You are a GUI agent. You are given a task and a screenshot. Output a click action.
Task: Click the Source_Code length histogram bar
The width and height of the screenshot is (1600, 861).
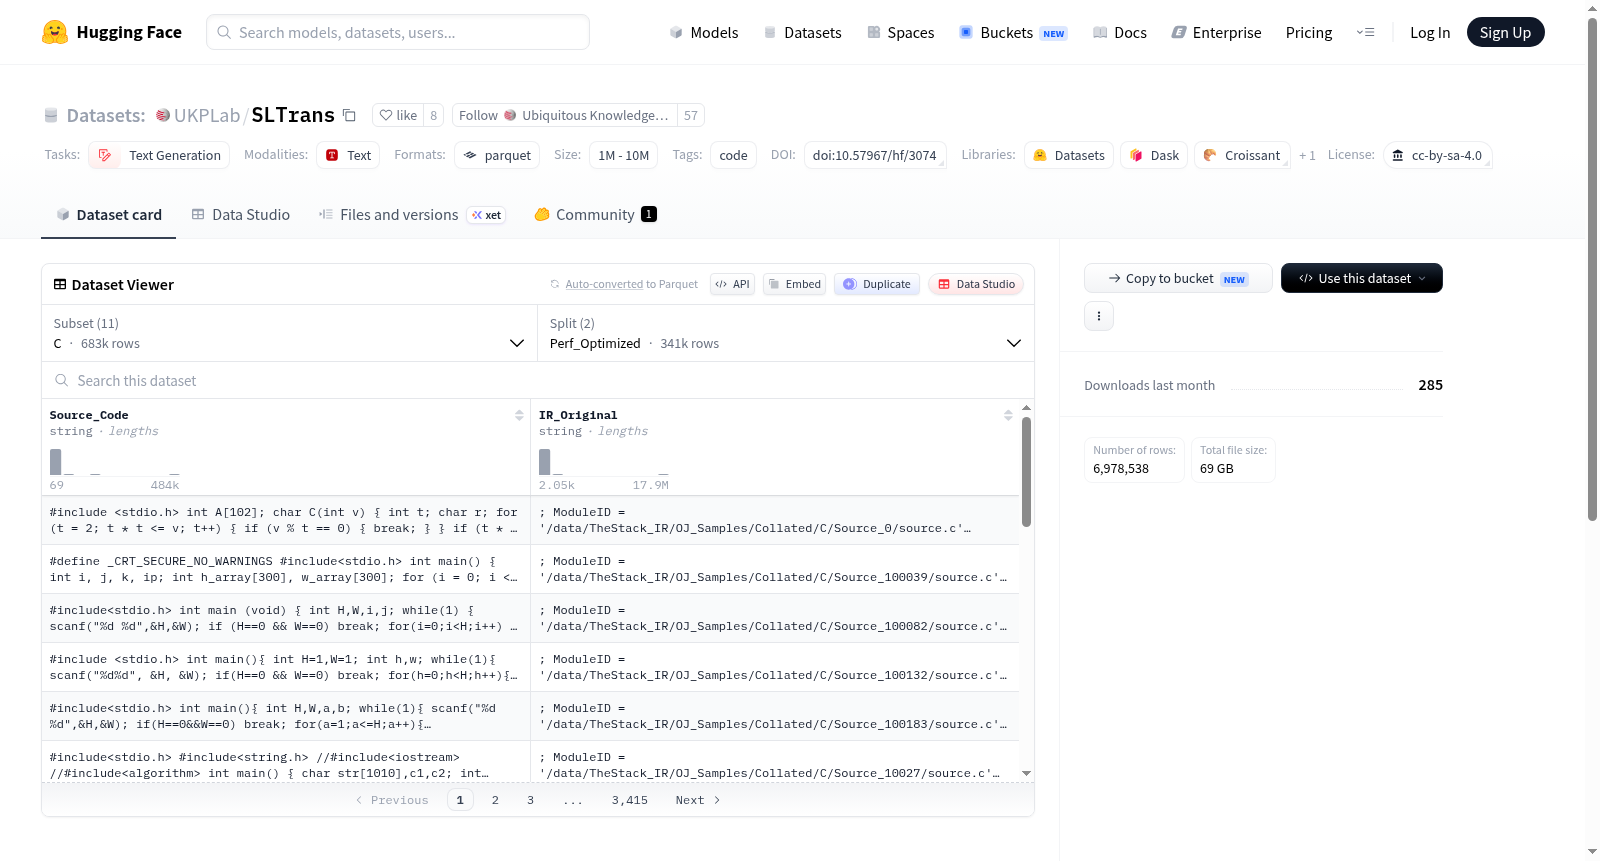tap(56, 462)
